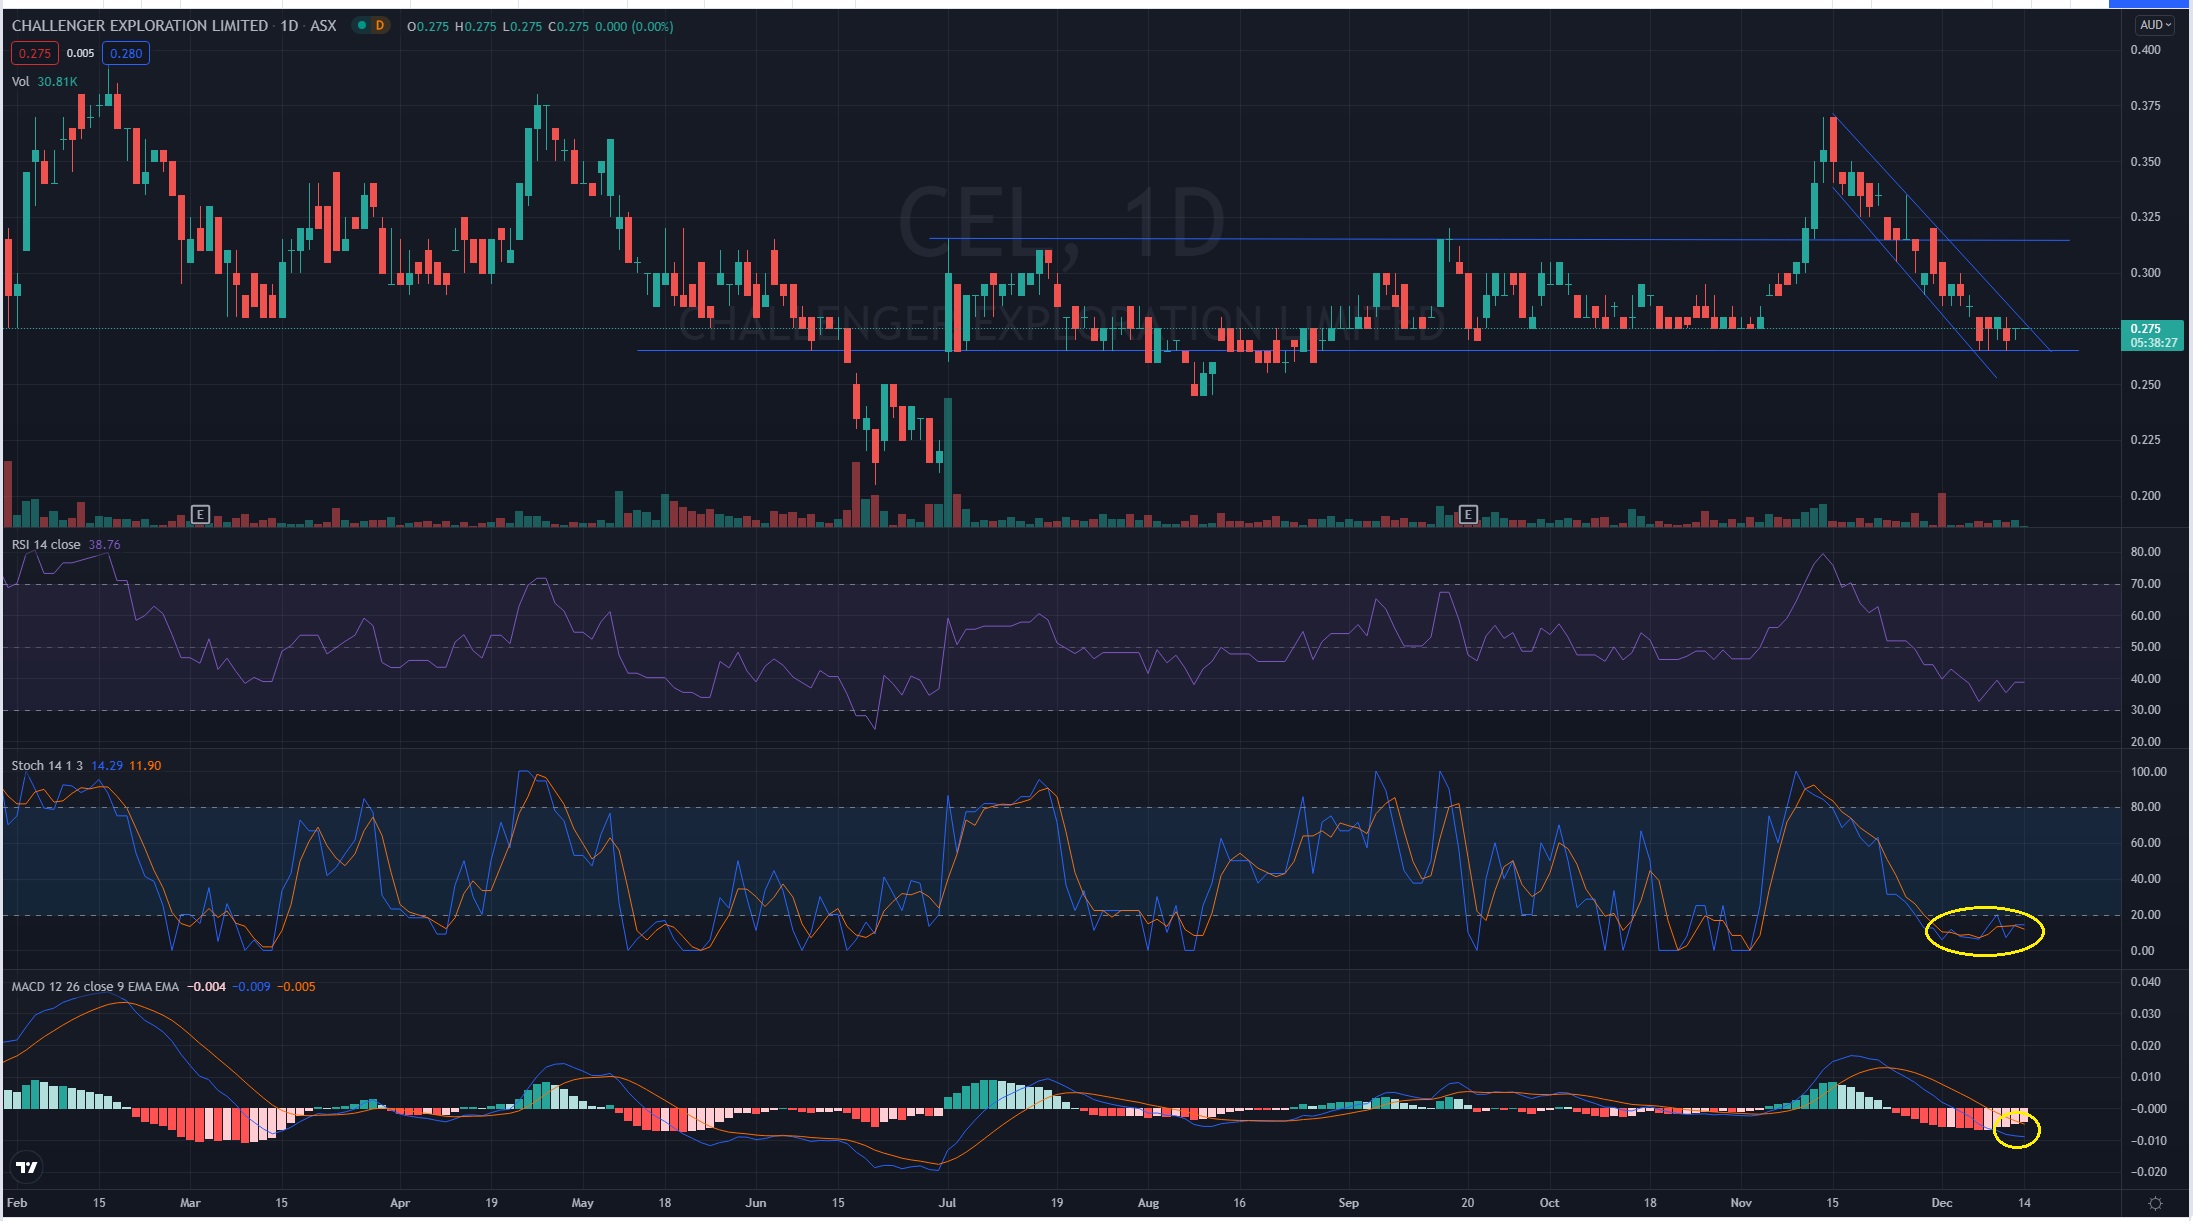Image resolution: width=2193 pixels, height=1221 pixels.
Task: Select the MACD 12 26 close 9 legend
Action: tap(95, 986)
